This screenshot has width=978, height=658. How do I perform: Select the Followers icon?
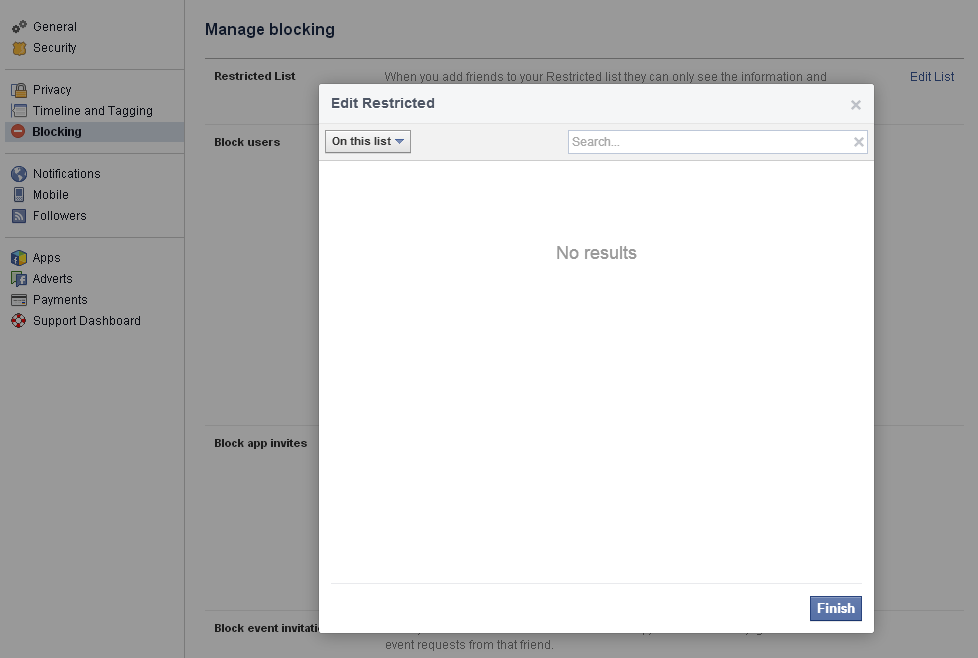click(19, 215)
